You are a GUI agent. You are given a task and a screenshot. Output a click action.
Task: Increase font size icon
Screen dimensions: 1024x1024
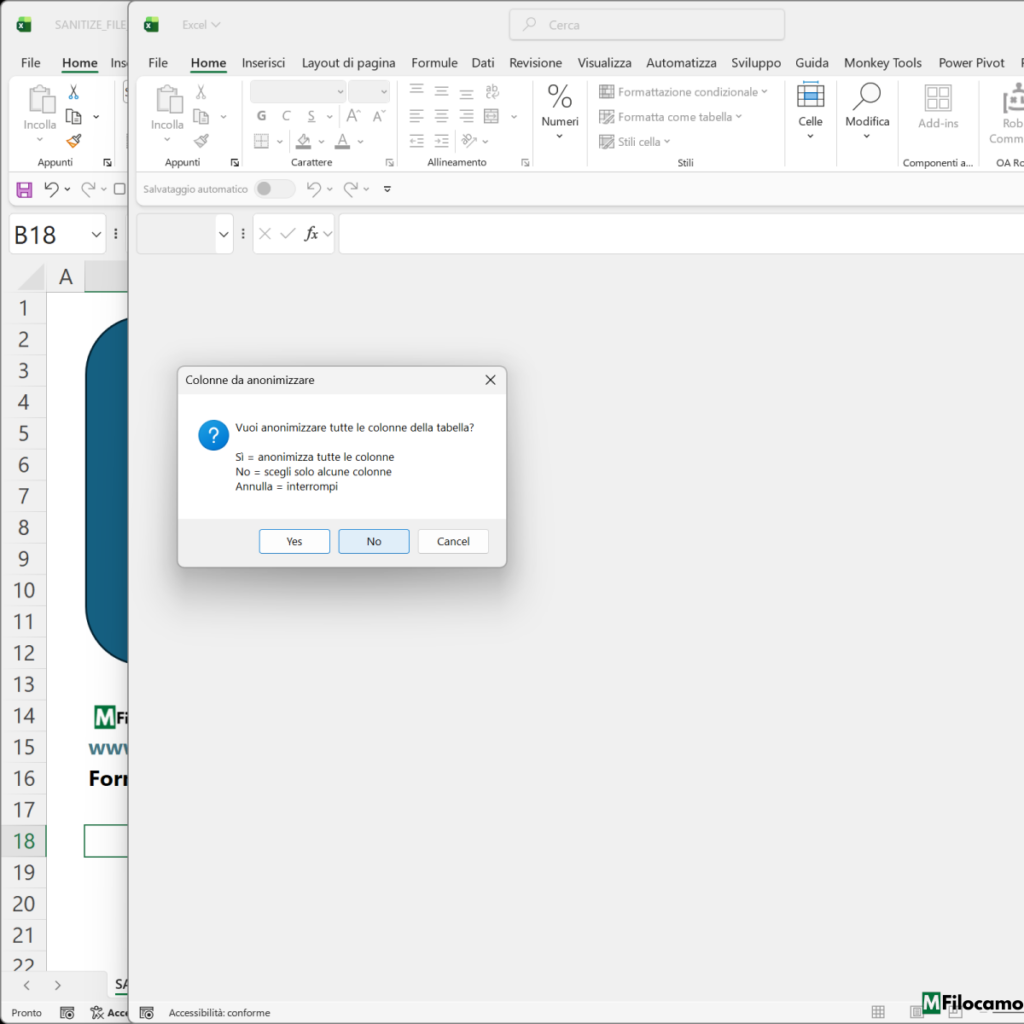(353, 116)
